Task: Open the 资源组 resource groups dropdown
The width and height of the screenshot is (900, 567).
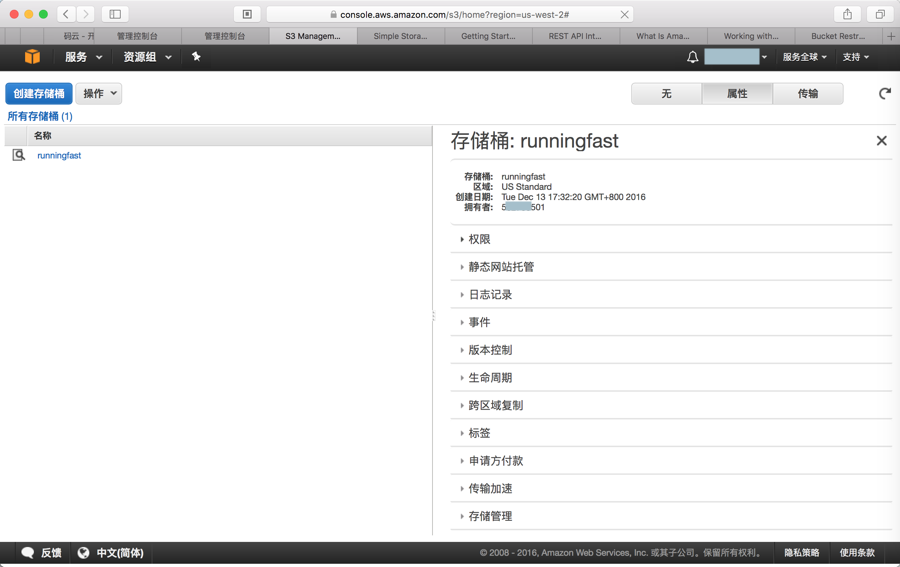Action: [148, 57]
